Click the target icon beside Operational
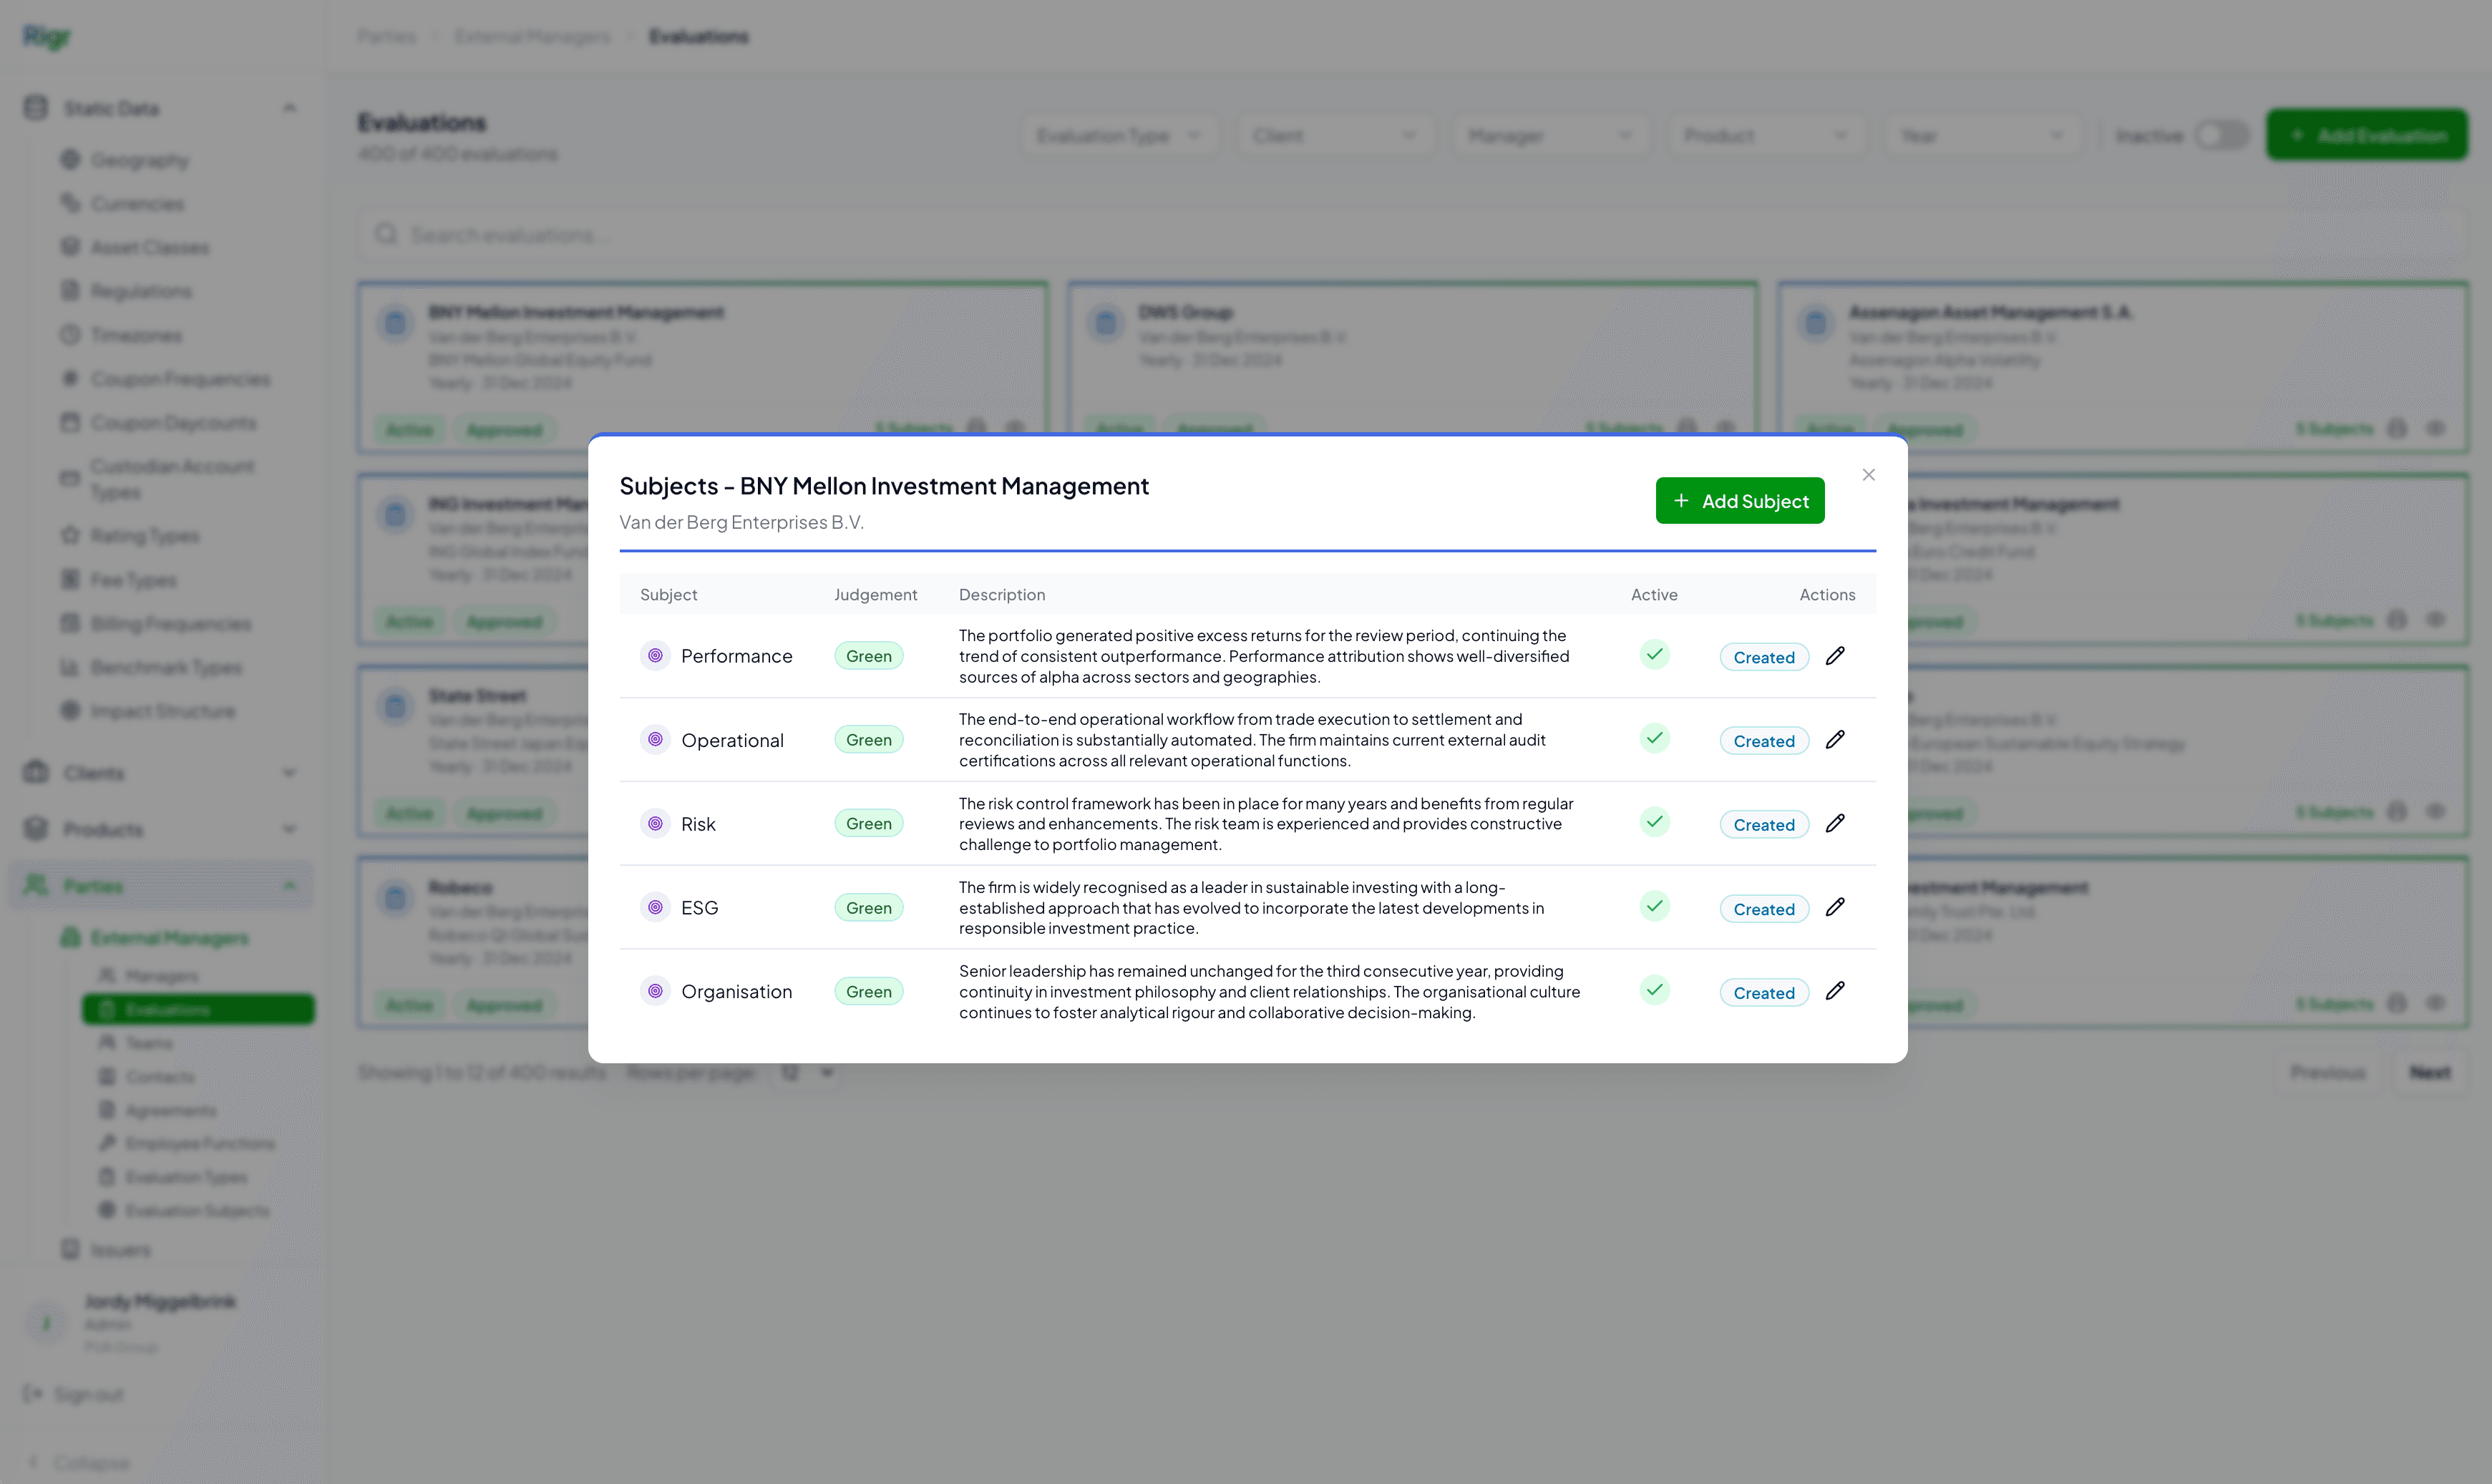This screenshot has width=2492, height=1484. (655, 740)
